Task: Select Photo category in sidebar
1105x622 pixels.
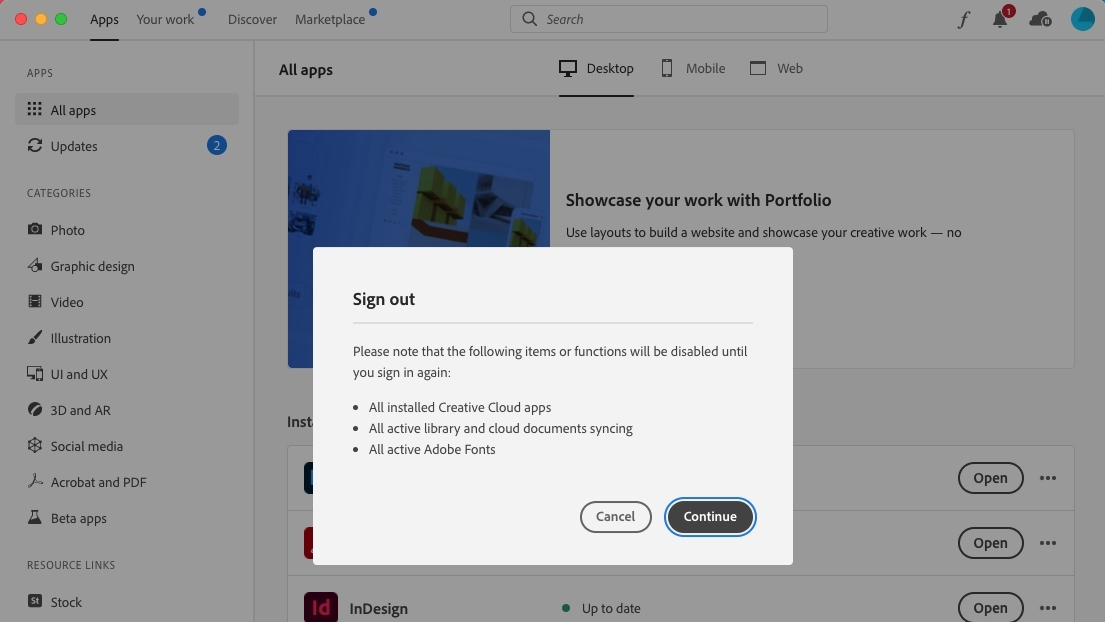Action: pos(67,230)
